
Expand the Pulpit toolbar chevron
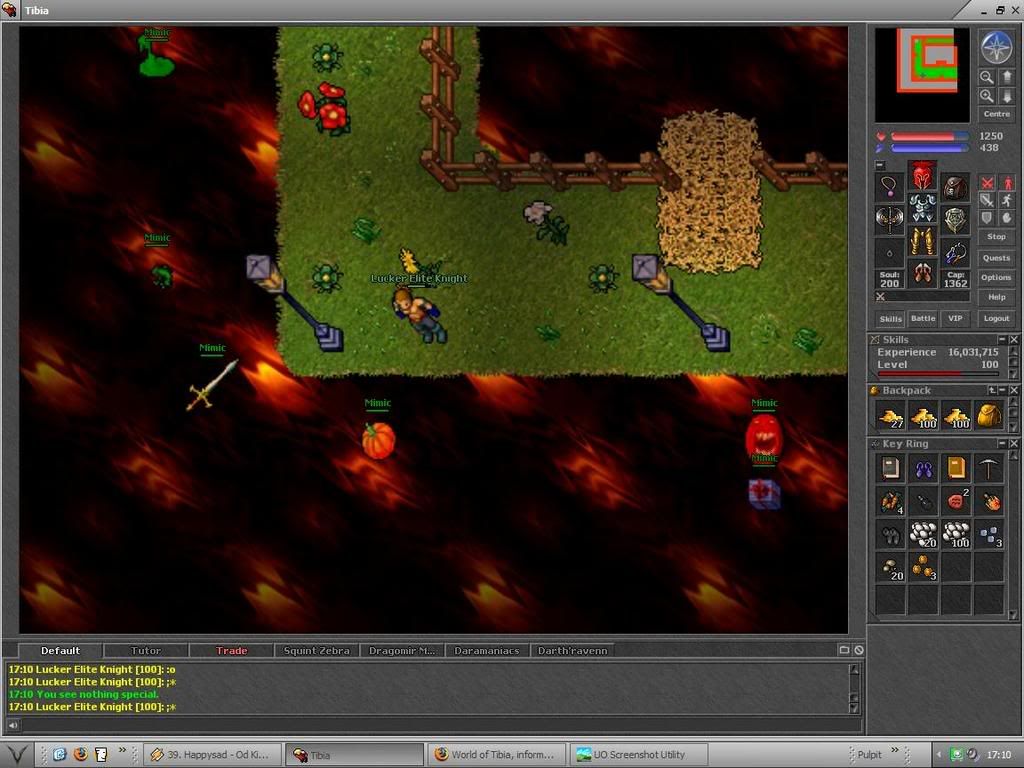pyautogui.click(x=895, y=750)
